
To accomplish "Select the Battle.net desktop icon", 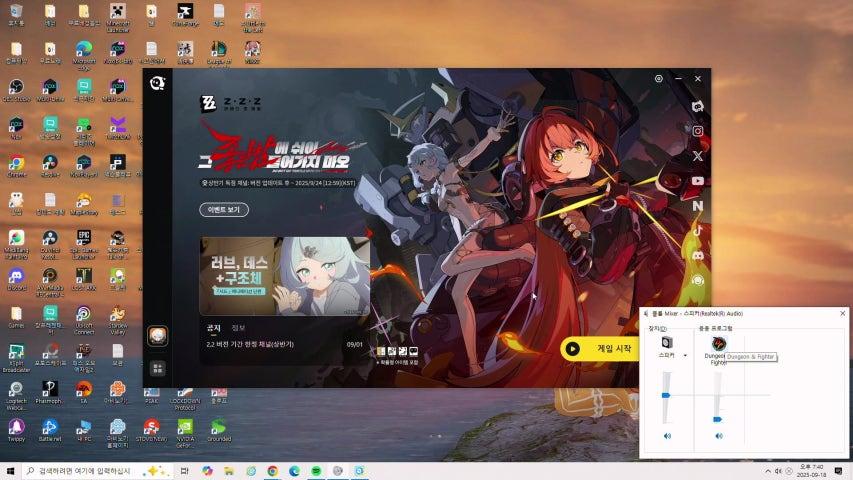I will [50, 430].
